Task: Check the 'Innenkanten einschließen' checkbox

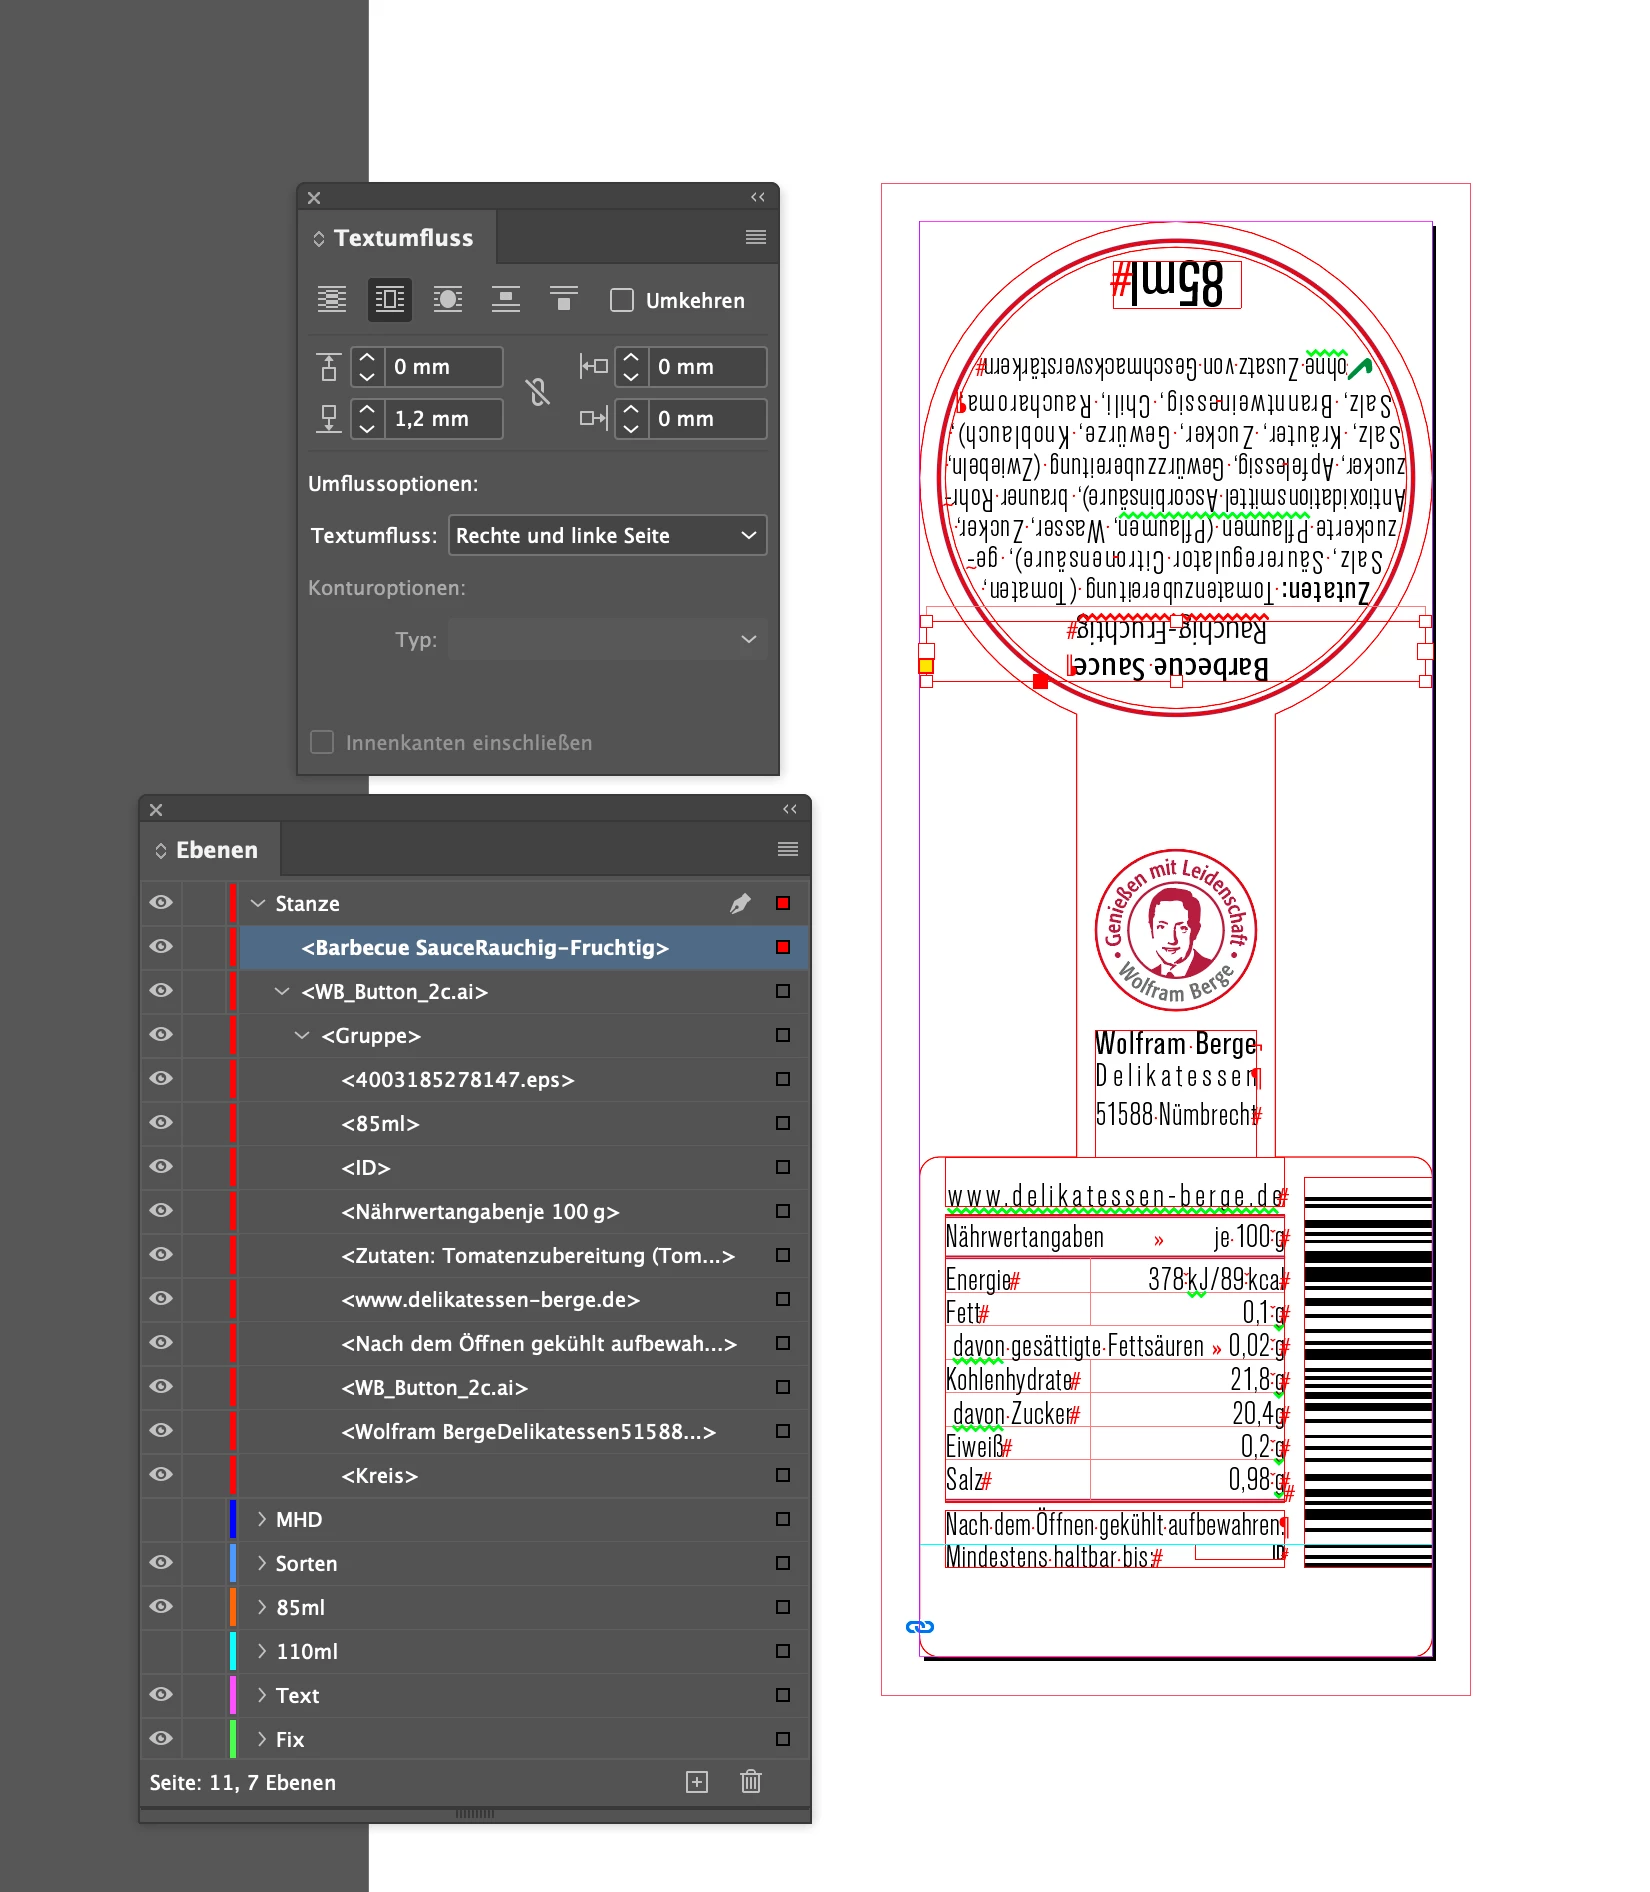Action: [x=322, y=742]
